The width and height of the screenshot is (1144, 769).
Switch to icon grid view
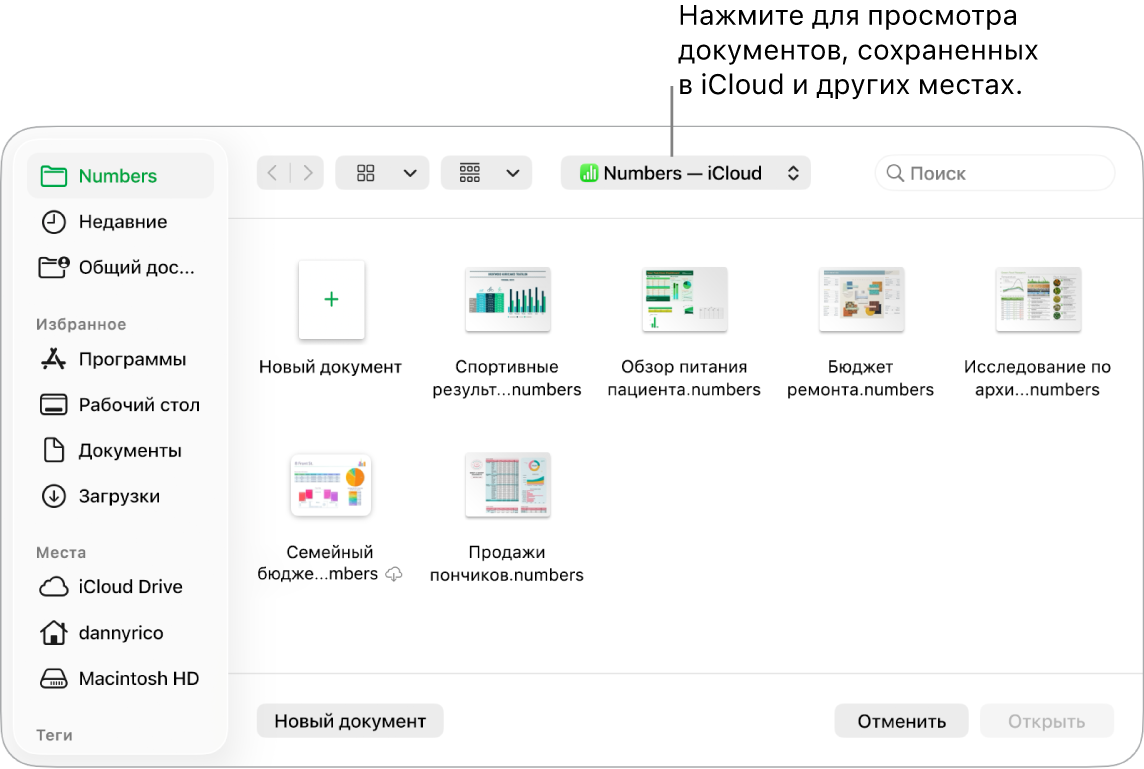click(x=366, y=173)
